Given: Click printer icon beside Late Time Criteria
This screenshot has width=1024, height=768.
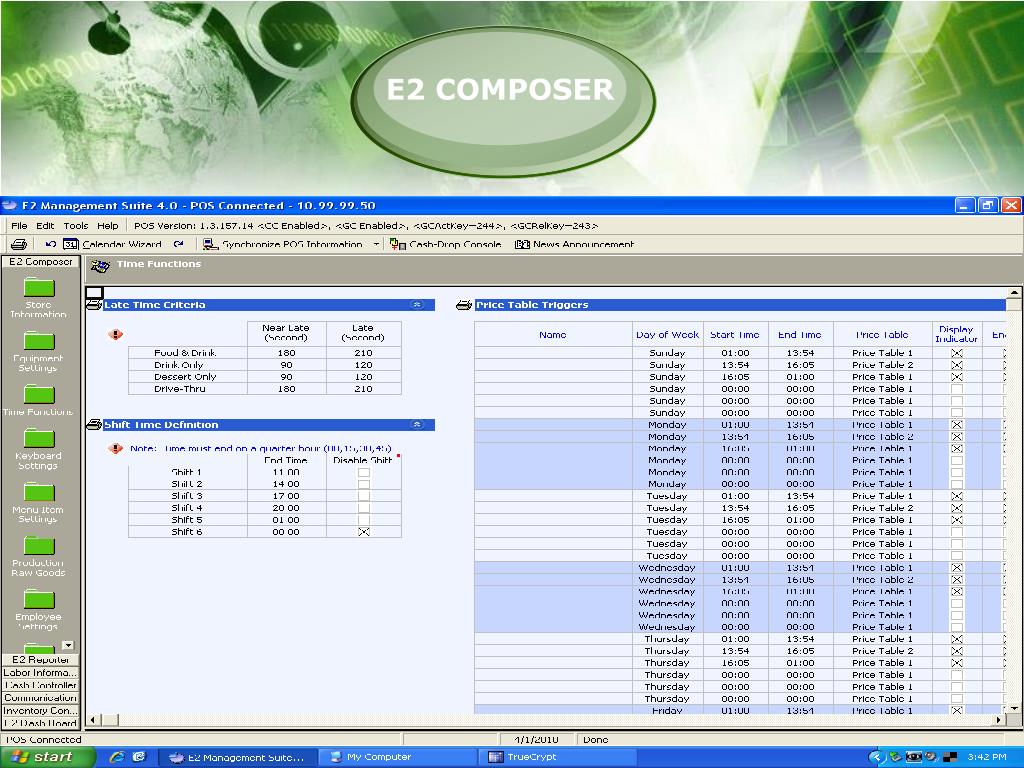Looking at the screenshot, I should click(x=94, y=305).
